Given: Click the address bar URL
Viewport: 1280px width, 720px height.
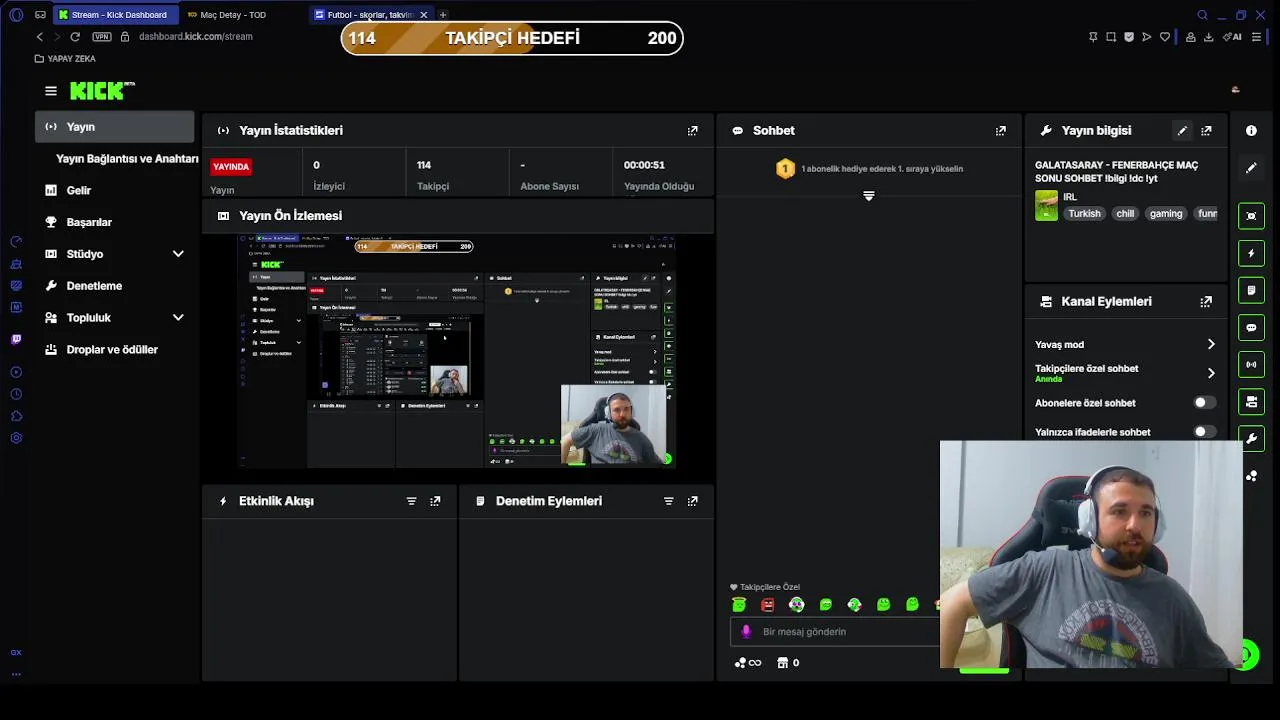Looking at the screenshot, I should (x=196, y=37).
